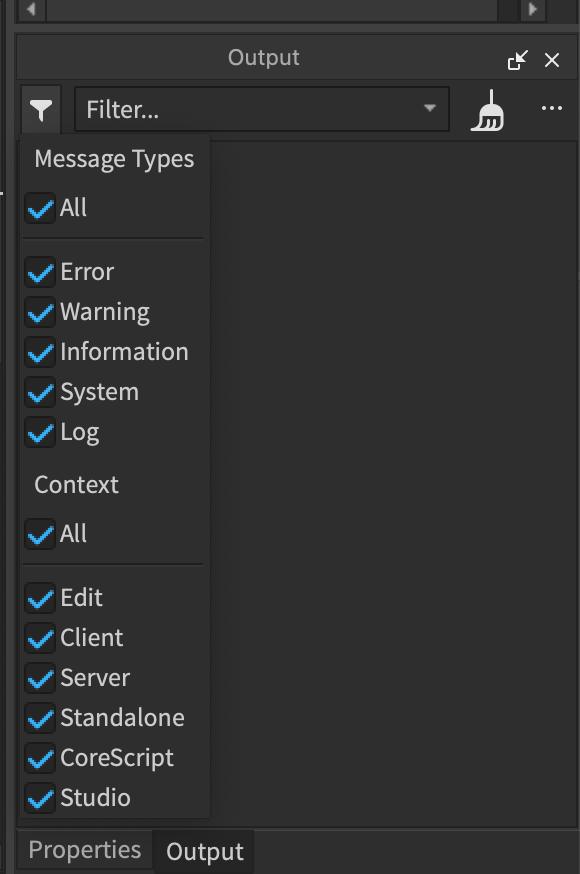Click the filter funnel icon
The width and height of the screenshot is (580, 874).
coord(40,108)
